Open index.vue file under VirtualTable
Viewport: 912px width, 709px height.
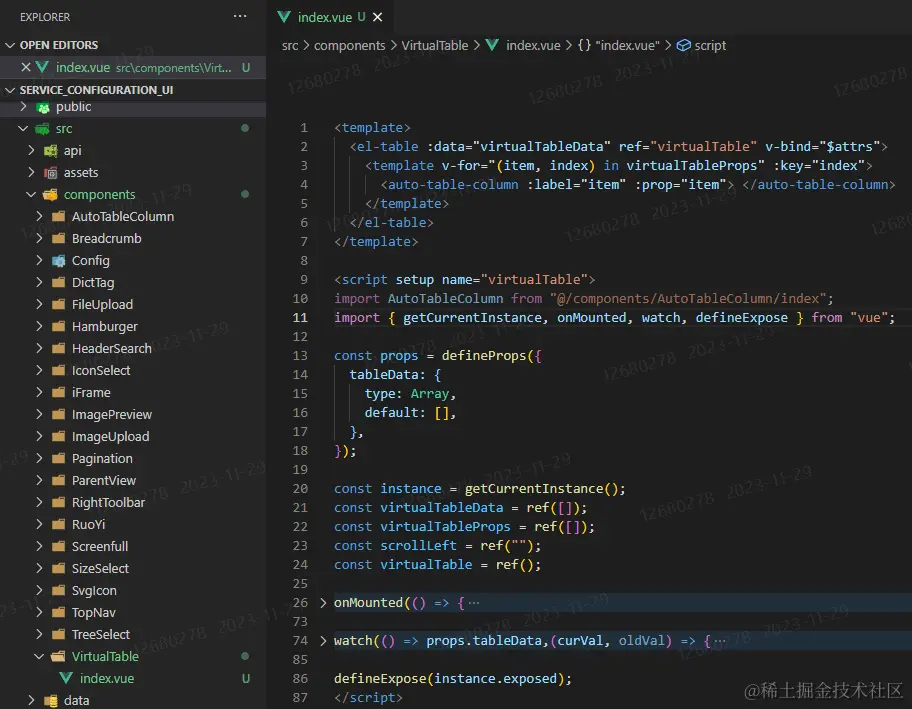pos(133,678)
